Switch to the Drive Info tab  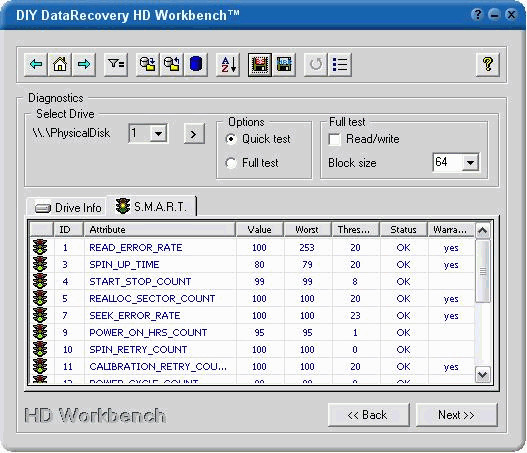(x=68, y=208)
